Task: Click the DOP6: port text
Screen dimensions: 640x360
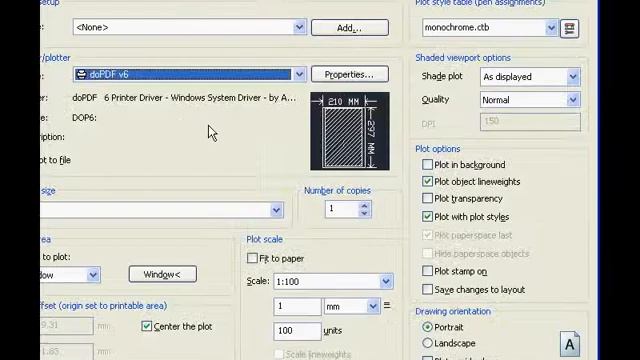Action: tap(84, 118)
